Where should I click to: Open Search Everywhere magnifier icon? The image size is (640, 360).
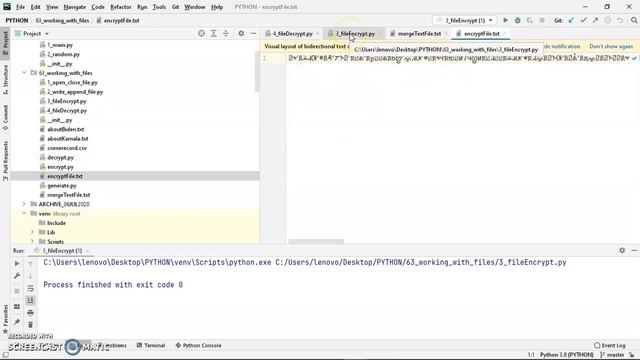pyautogui.click(x=634, y=20)
